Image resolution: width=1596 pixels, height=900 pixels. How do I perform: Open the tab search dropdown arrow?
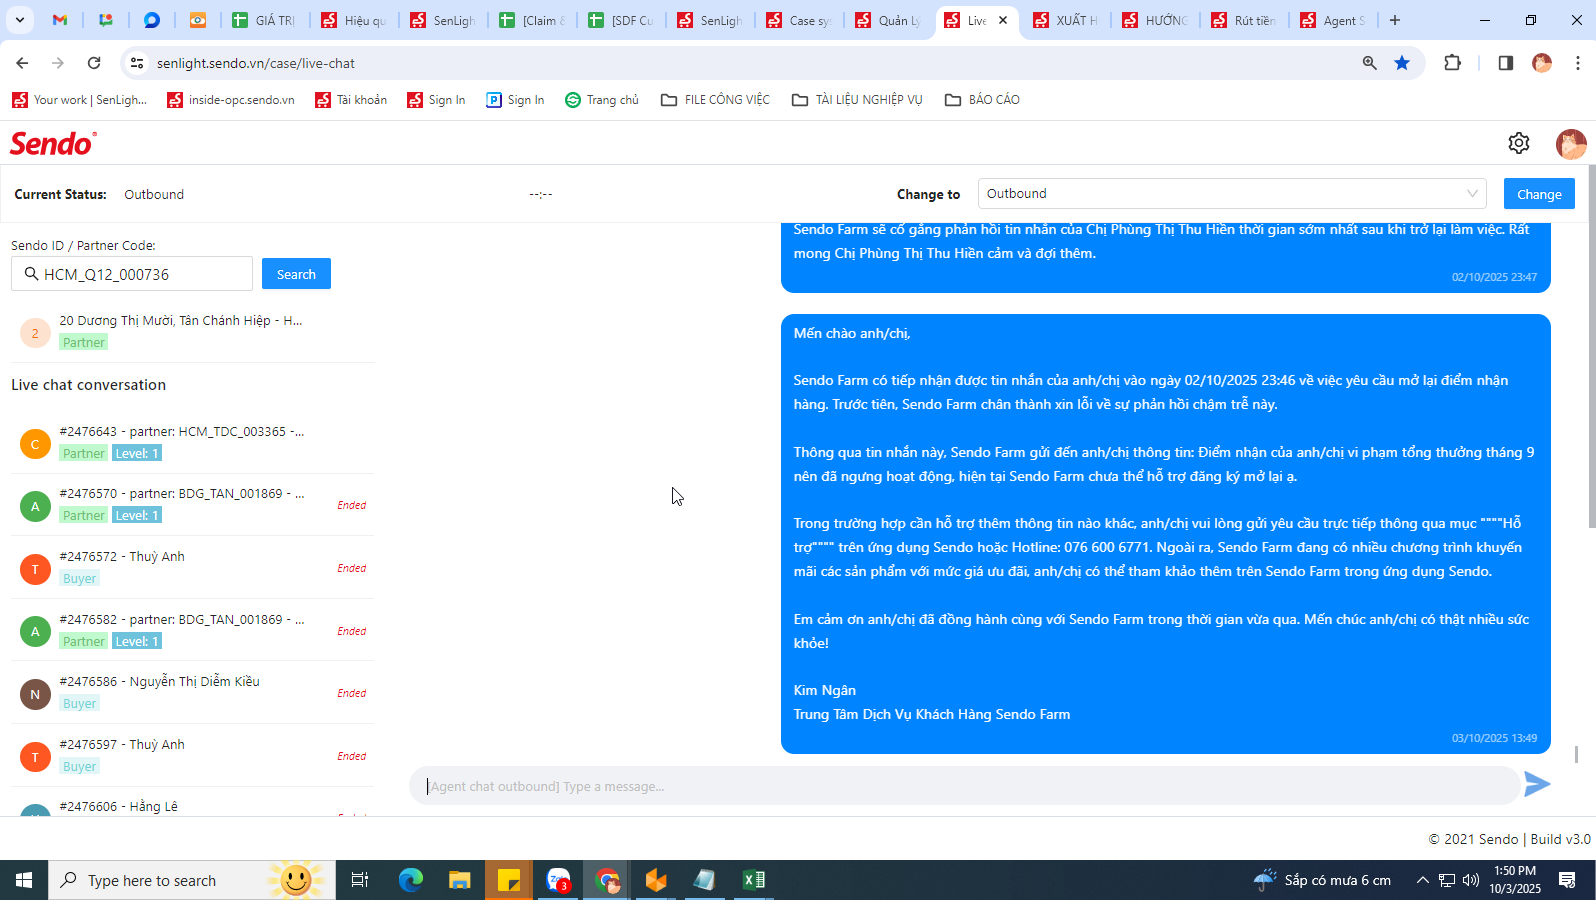pyautogui.click(x=19, y=20)
